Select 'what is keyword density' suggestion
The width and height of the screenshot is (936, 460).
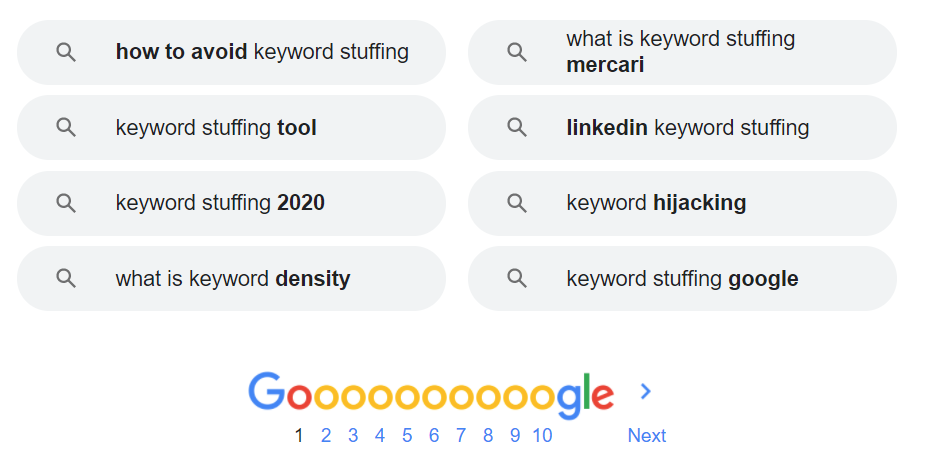(231, 279)
